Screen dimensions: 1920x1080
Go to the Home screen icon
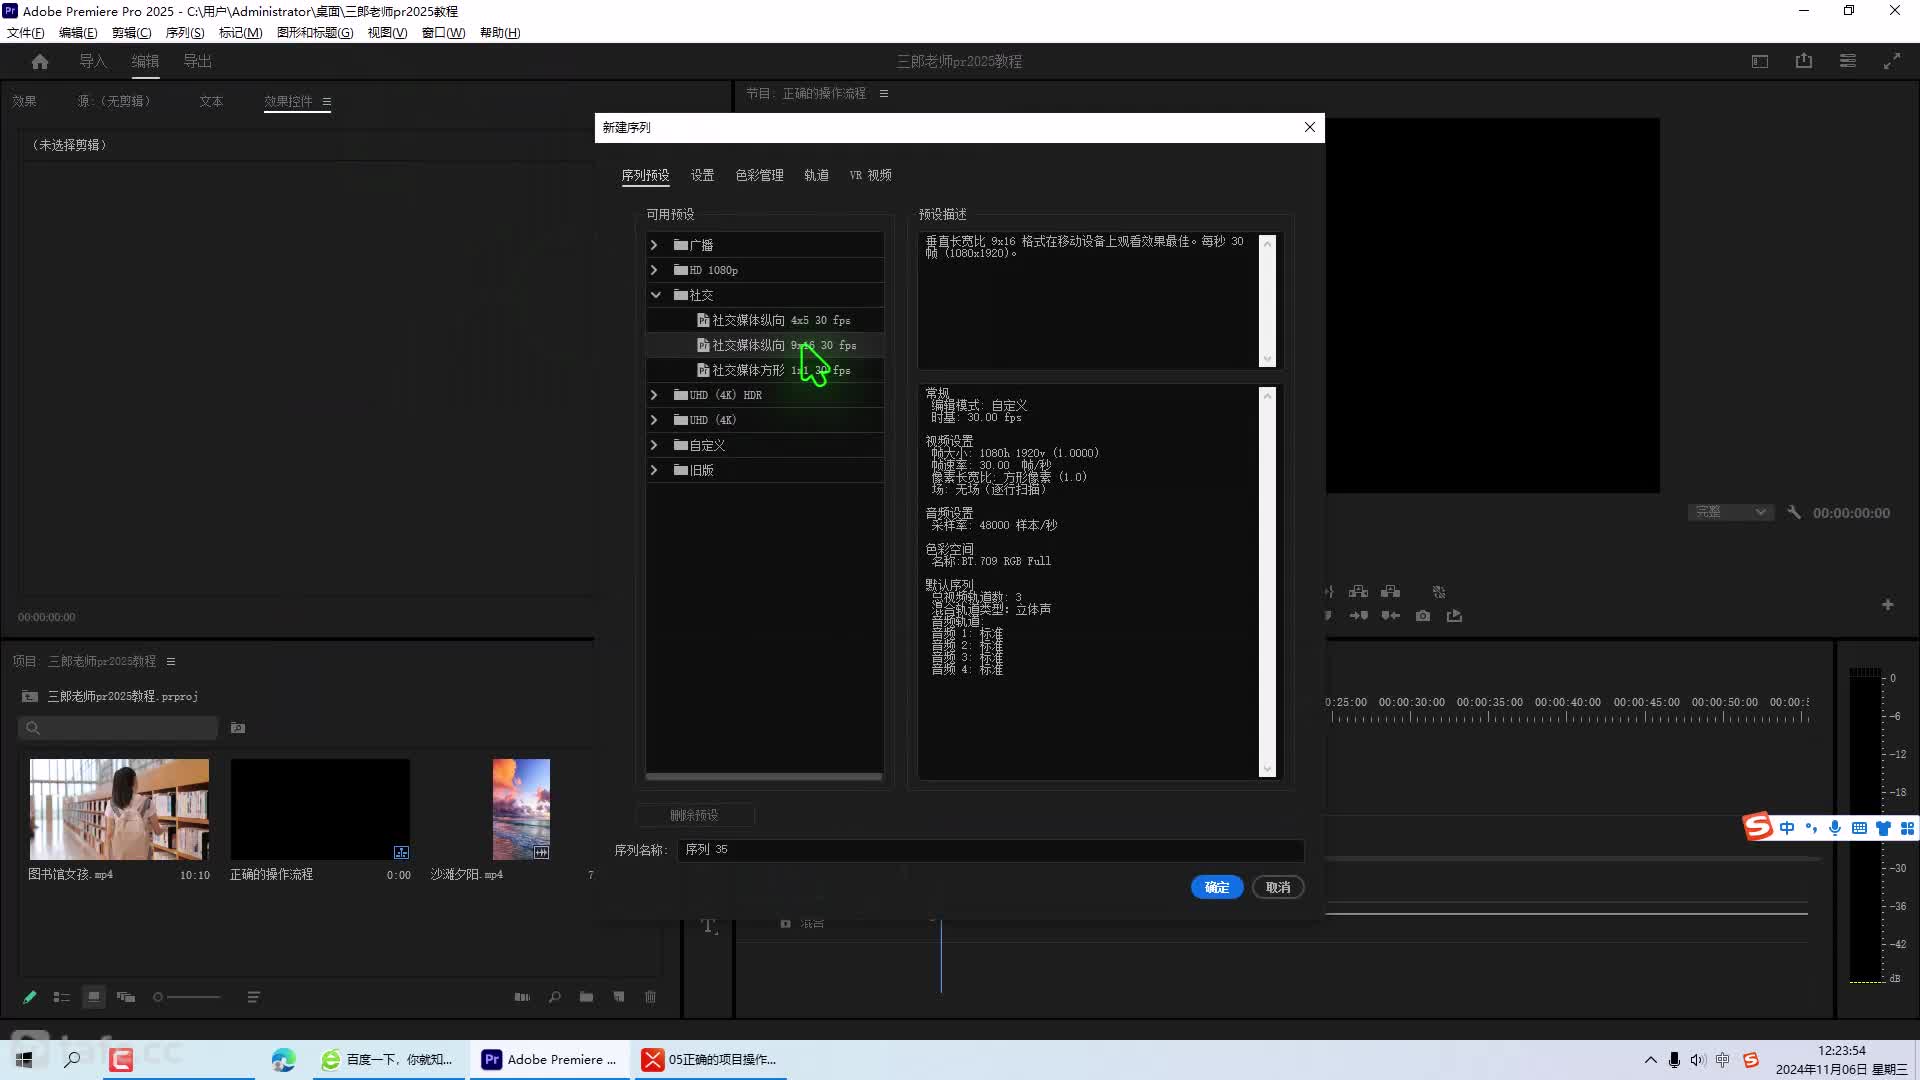(x=40, y=61)
